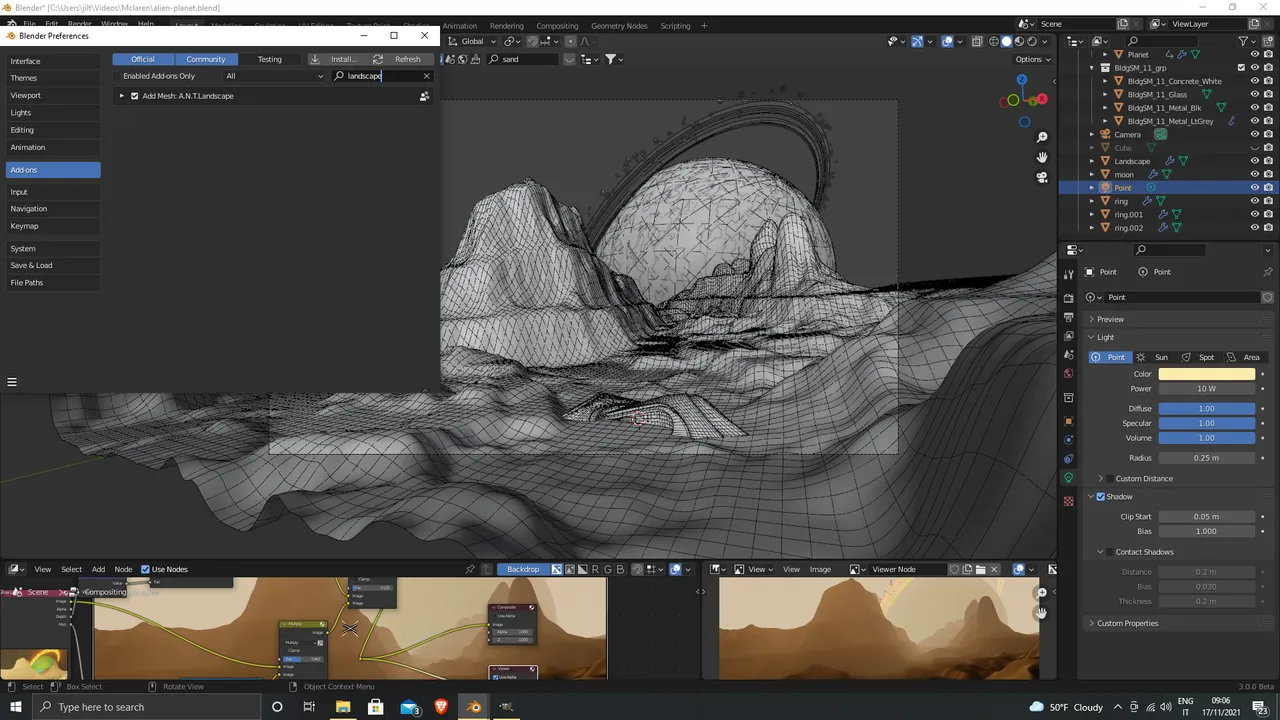Open the Keymap preferences section
1280x720 pixels.
tap(53, 226)
